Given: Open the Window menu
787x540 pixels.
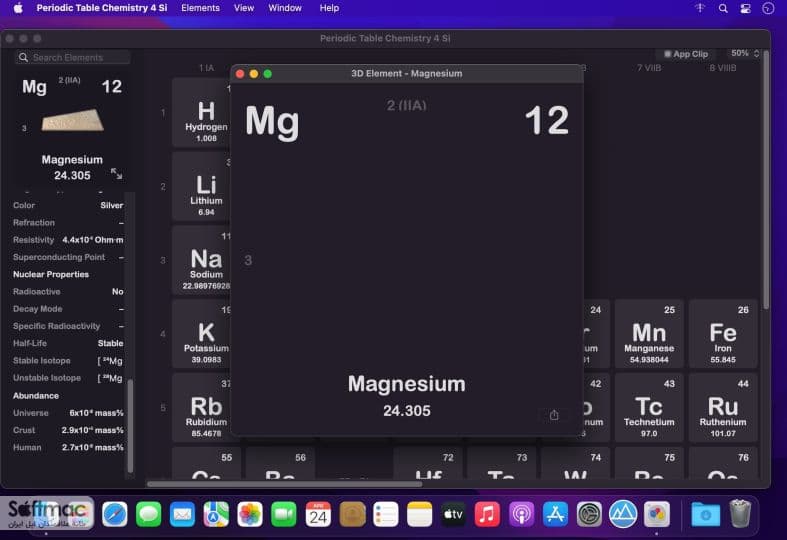Looking at the screenshot, I should tap(285, 8).
